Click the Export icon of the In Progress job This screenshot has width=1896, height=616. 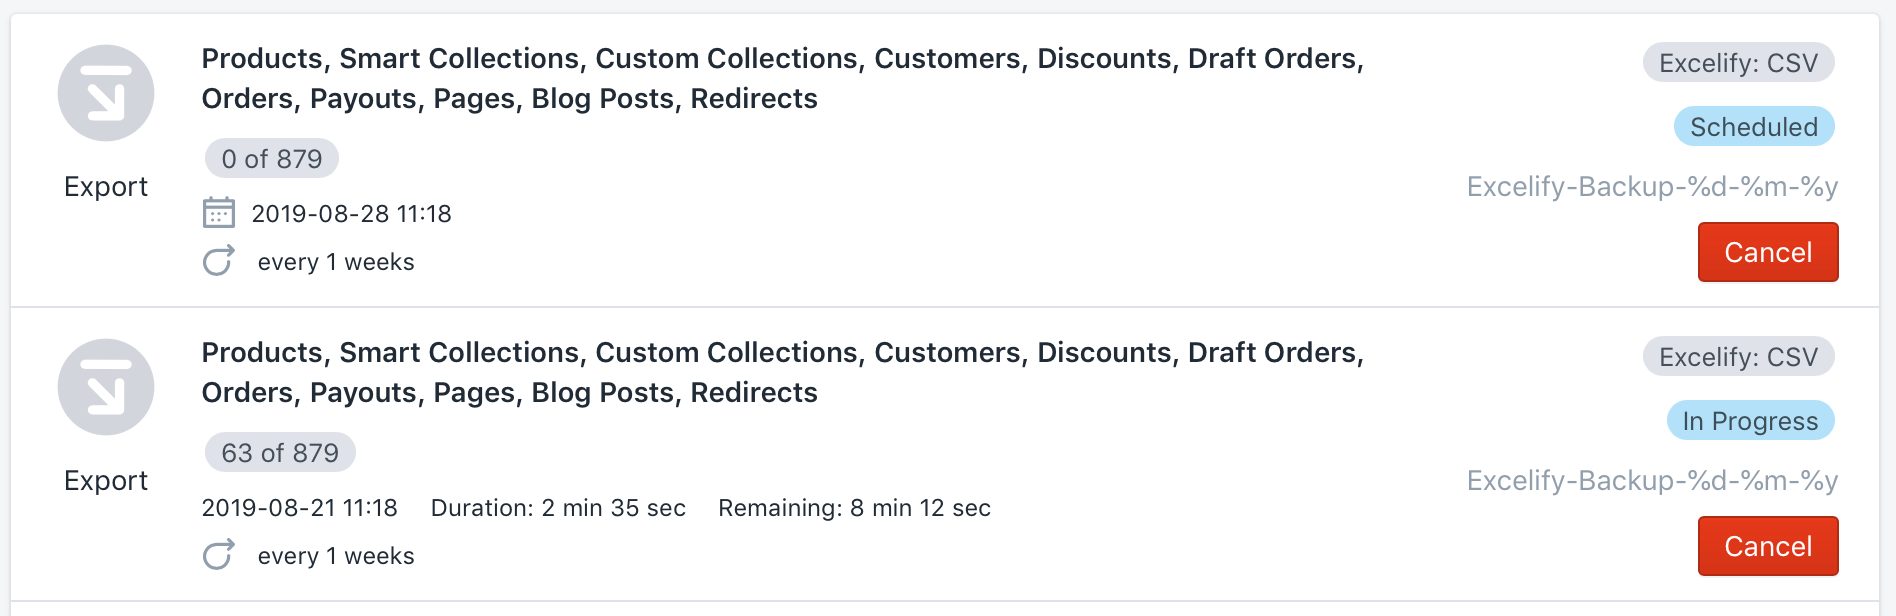[x=106, y=387]
